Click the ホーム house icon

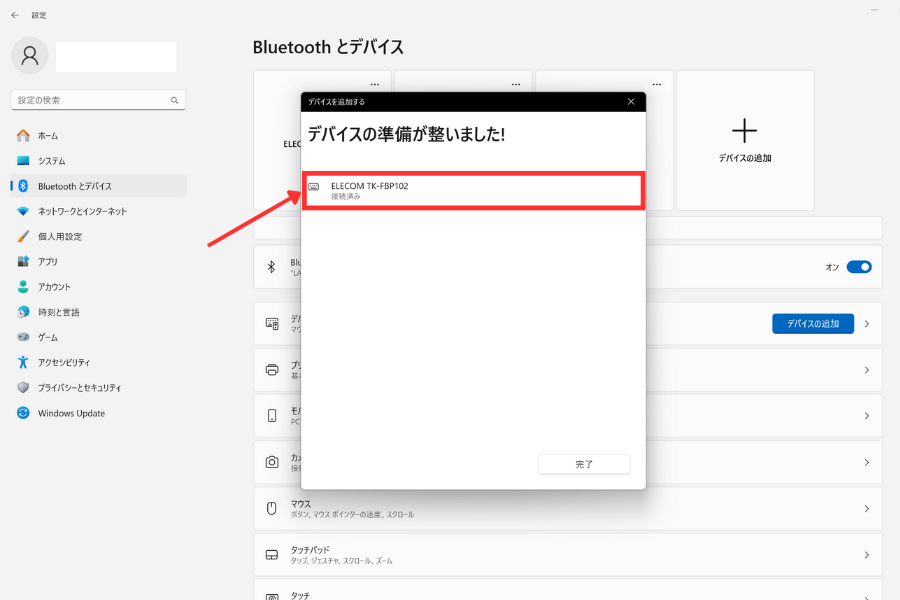click(23, 136)
